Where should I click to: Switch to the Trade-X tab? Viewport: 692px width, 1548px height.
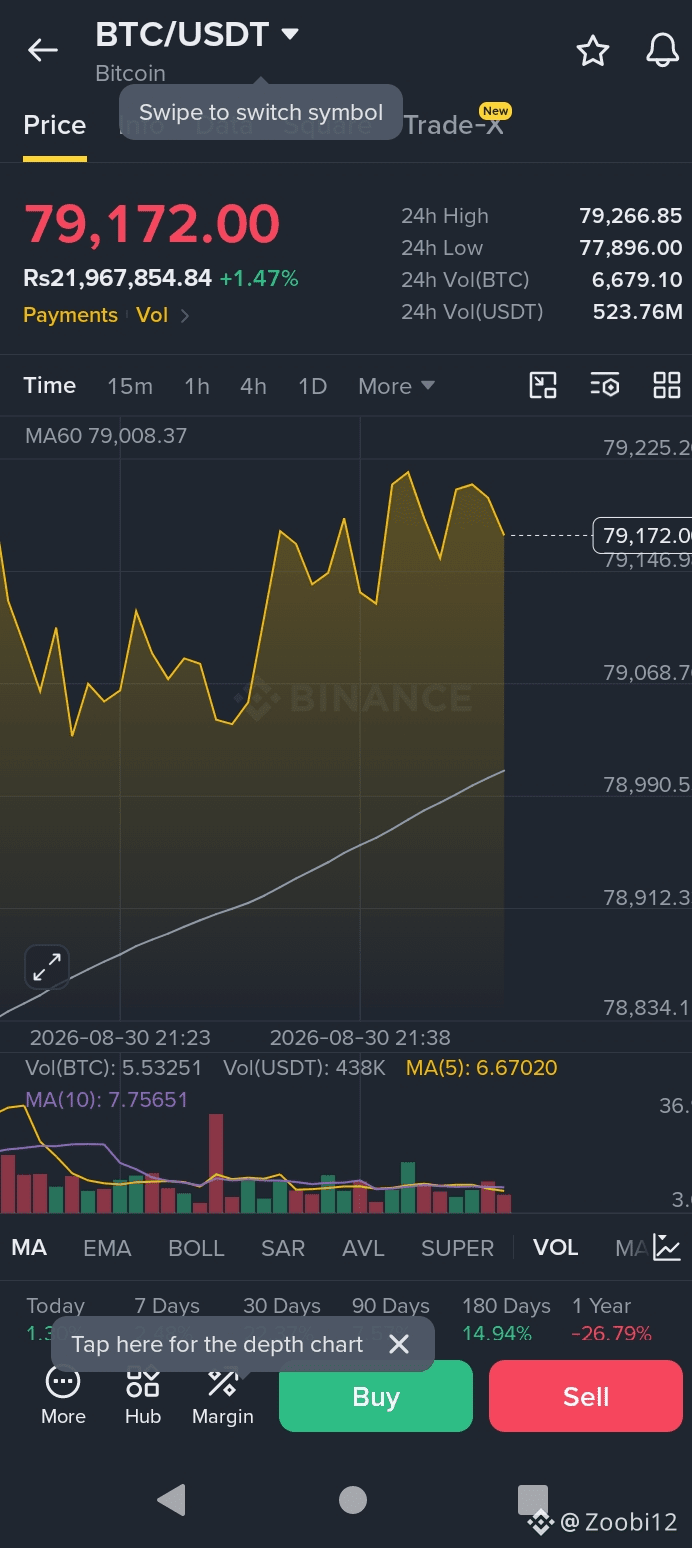(453, 125)
